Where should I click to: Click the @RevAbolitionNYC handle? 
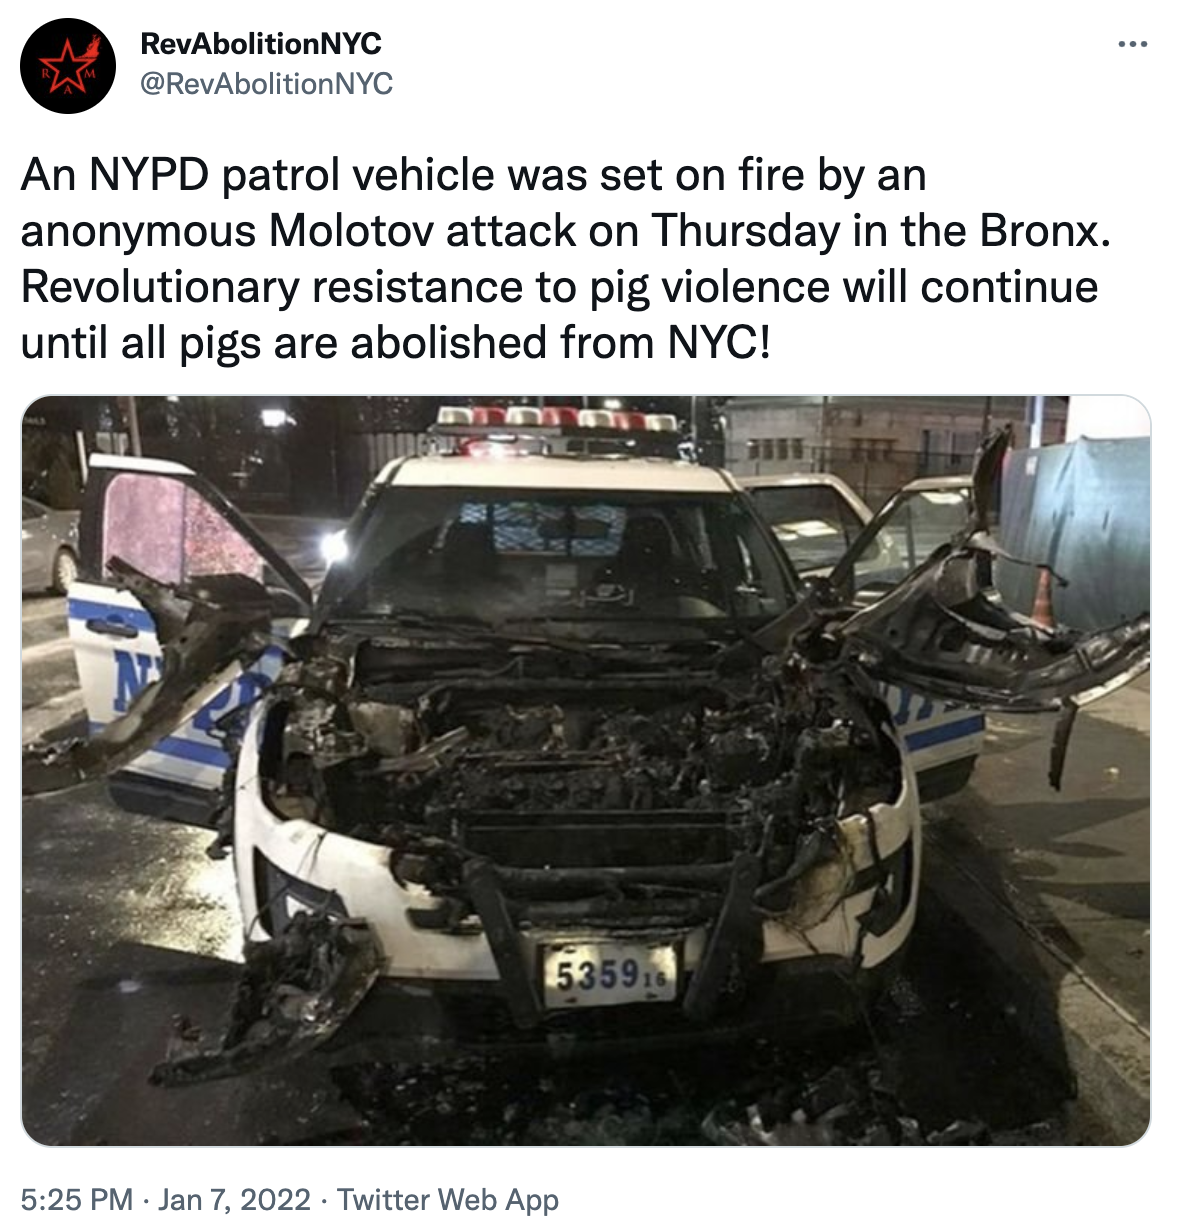[266, 84]
